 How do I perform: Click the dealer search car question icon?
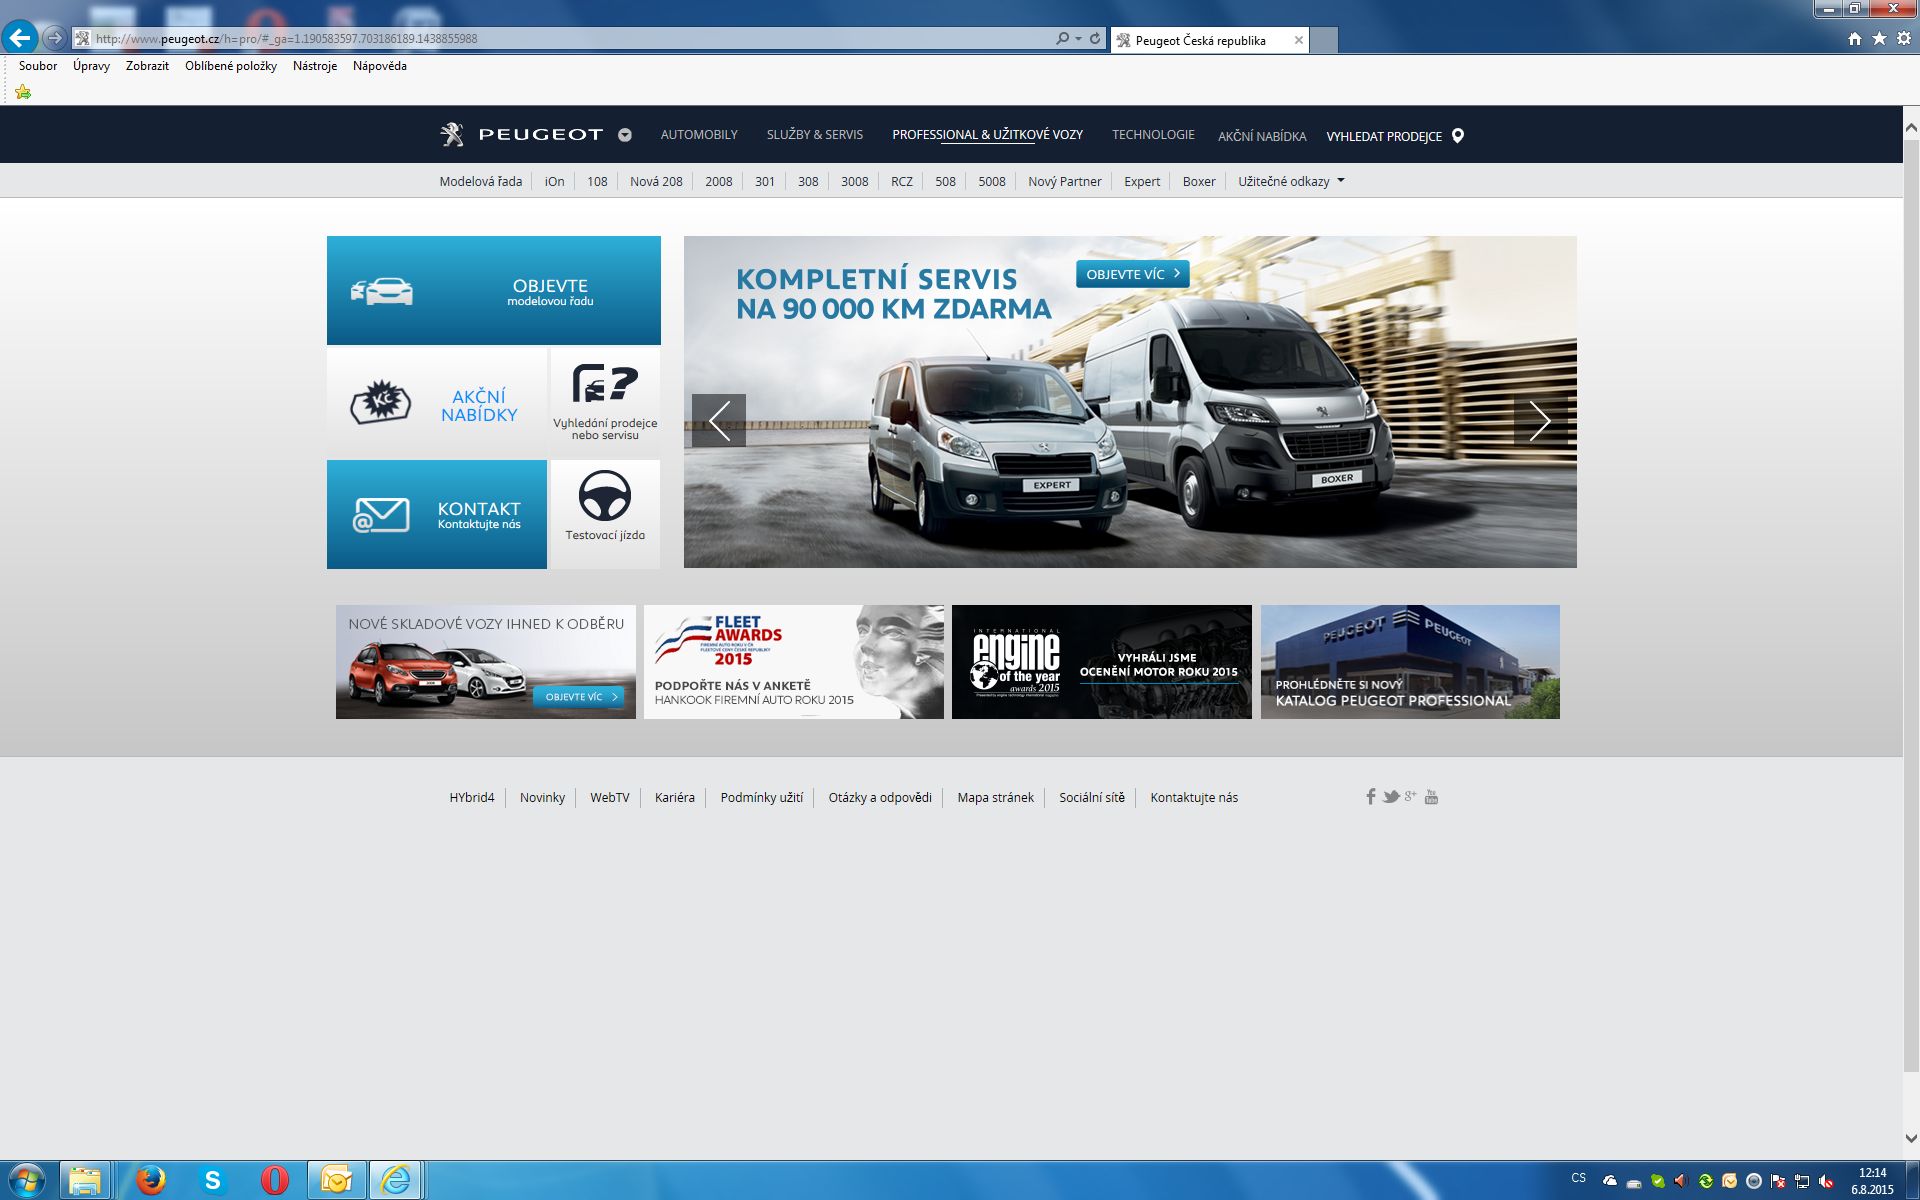click(x=605, y=383)
